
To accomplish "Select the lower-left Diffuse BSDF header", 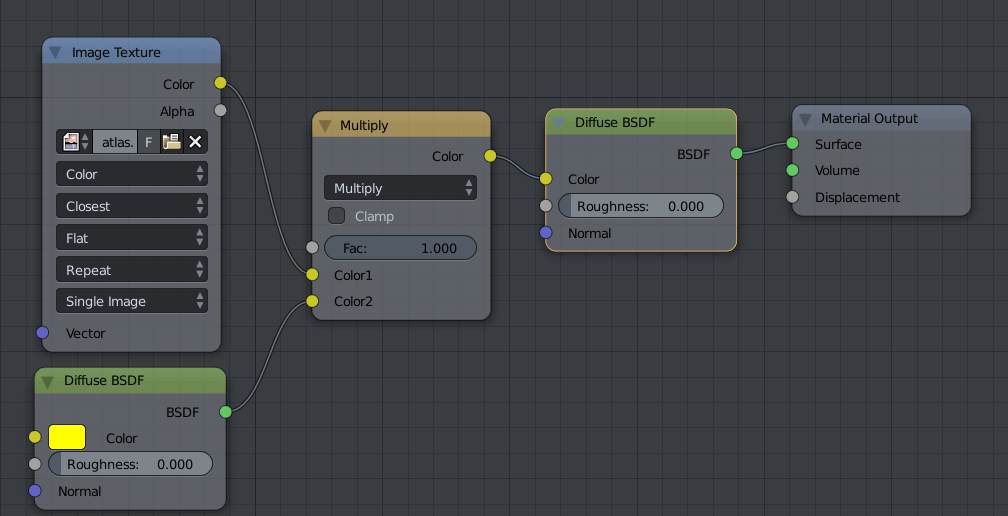I will pyautogui.click(x=130, y=380).
